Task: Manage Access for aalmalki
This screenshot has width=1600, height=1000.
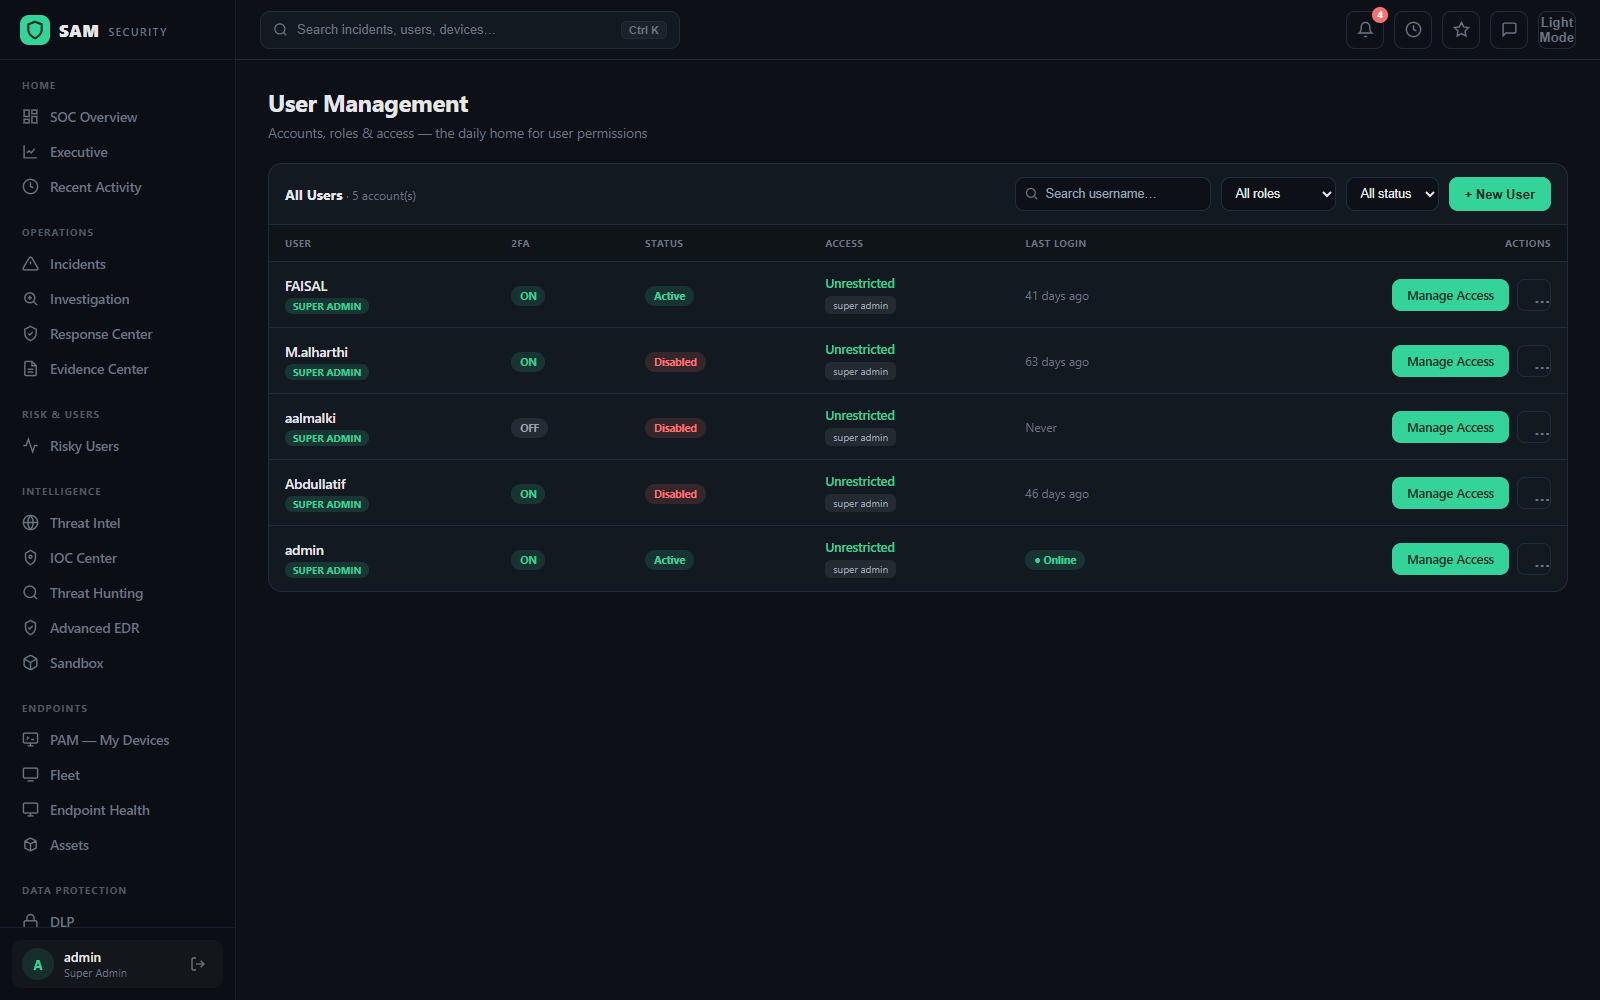Action: (1450, 427)
